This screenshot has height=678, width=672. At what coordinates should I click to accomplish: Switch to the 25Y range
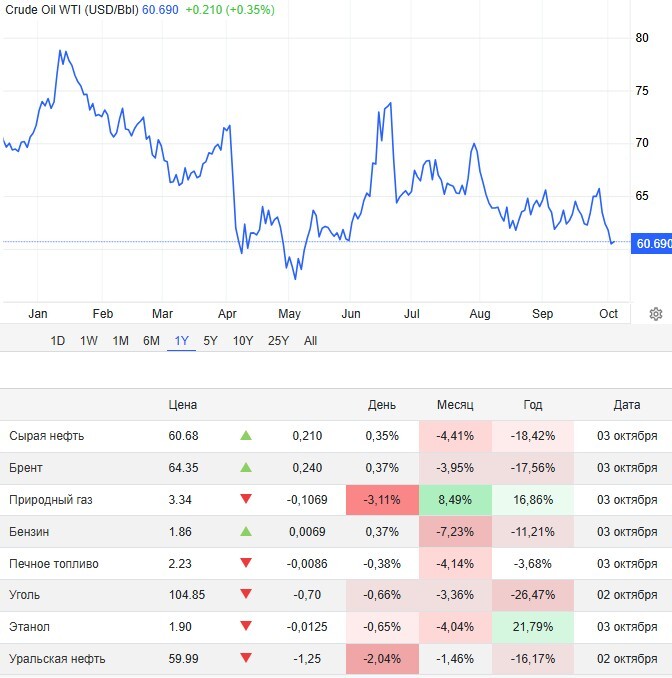pos(278,341)
